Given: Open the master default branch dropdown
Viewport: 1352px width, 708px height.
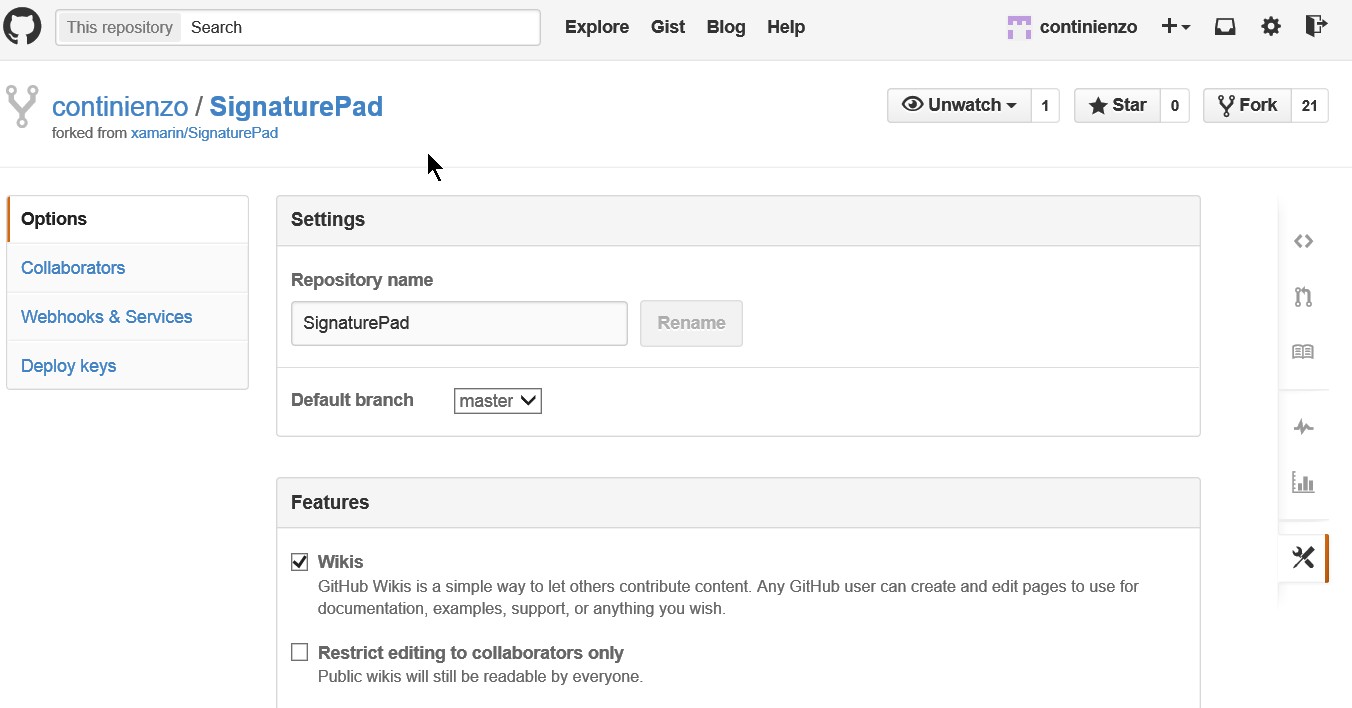Looking at the screenshot, I should [497, 401].
